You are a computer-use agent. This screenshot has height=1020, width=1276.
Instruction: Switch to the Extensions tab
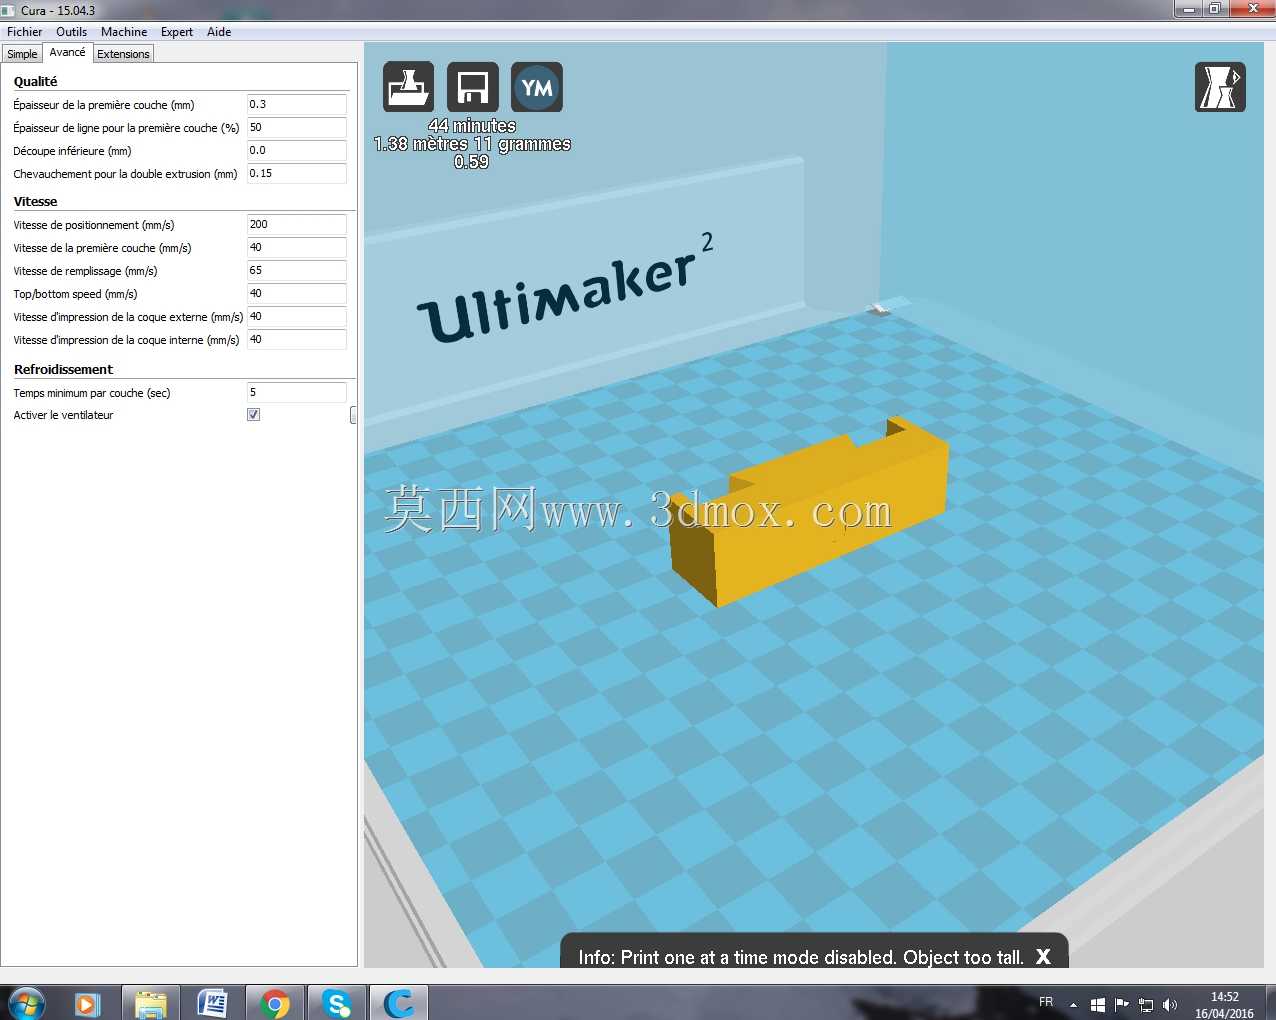click(x=123, y=54)
